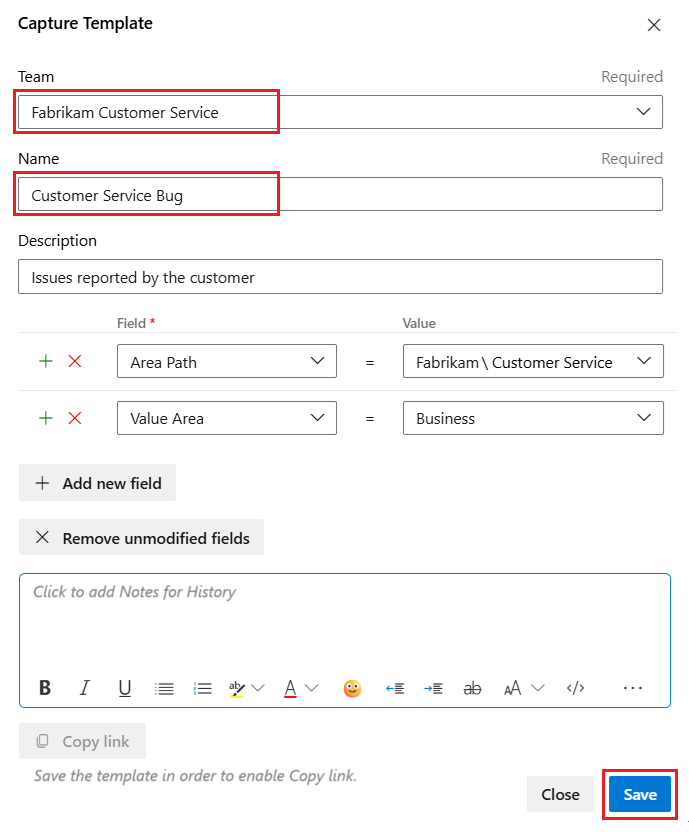Remove the Value Area field row
The image size is (689, 832).
click(72, 418)
